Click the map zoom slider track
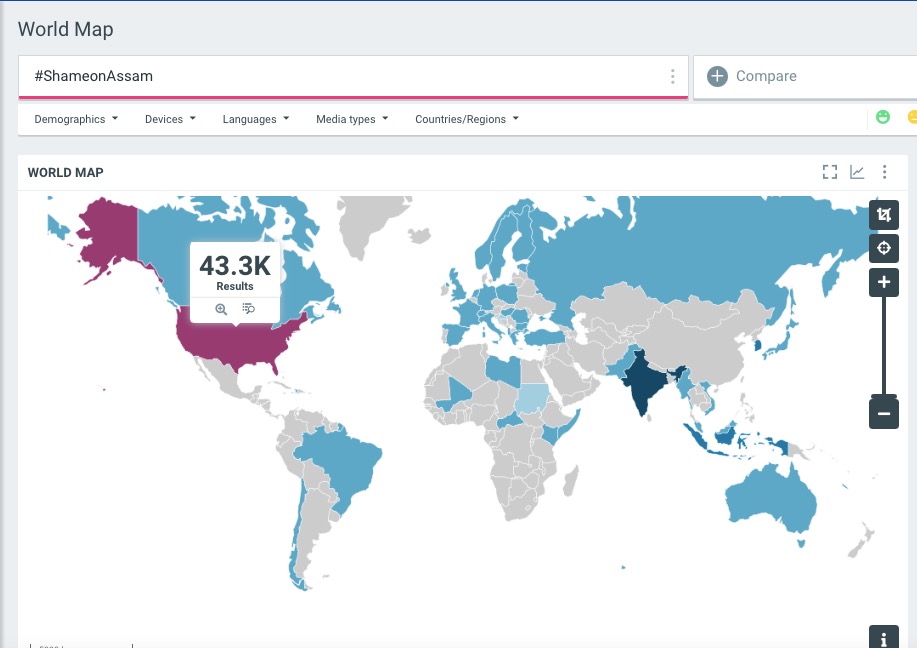917x648 pixels. [884, 345]
